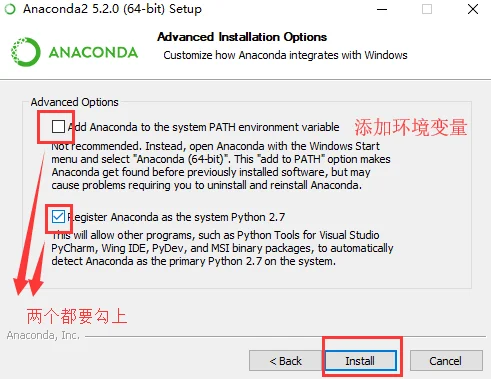This screenshot has width=491, height=379.
Task: Start installation with the Install button
Action: tap(360, 361)
